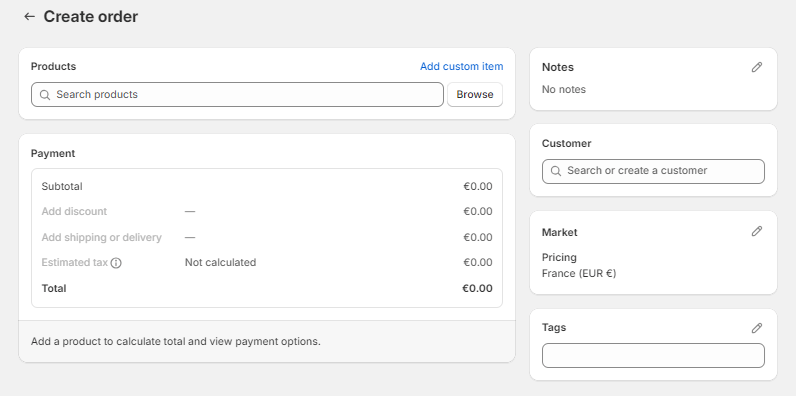Choose Add shipping or delivery

[102, 237]
